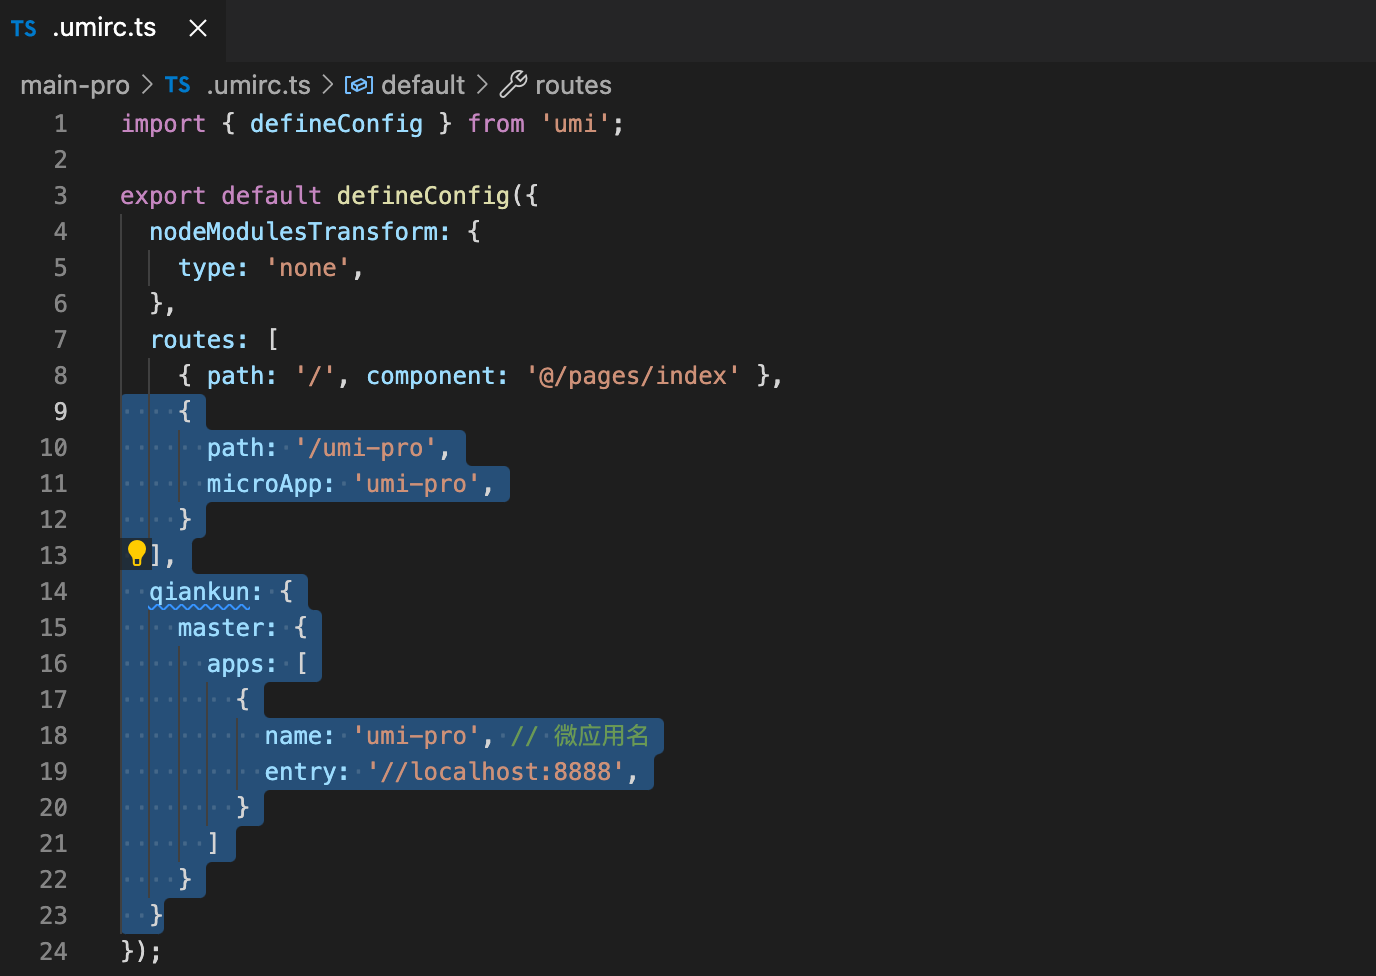Open the routes breadcrumb symbol
Viewport: 1376px width, 976px height.
[573, 85]
